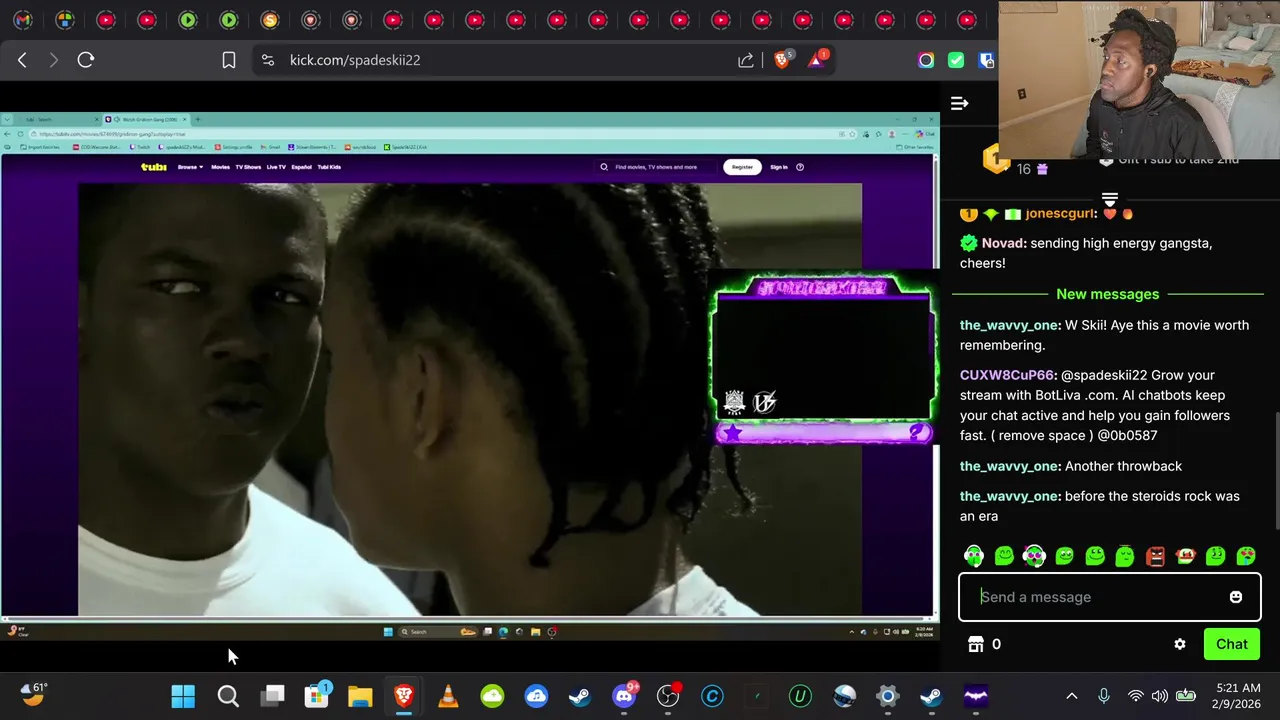Open Microsoft Store from taskbar
The width and height of the screenshot is (1280, 720).
coord(316,696)
